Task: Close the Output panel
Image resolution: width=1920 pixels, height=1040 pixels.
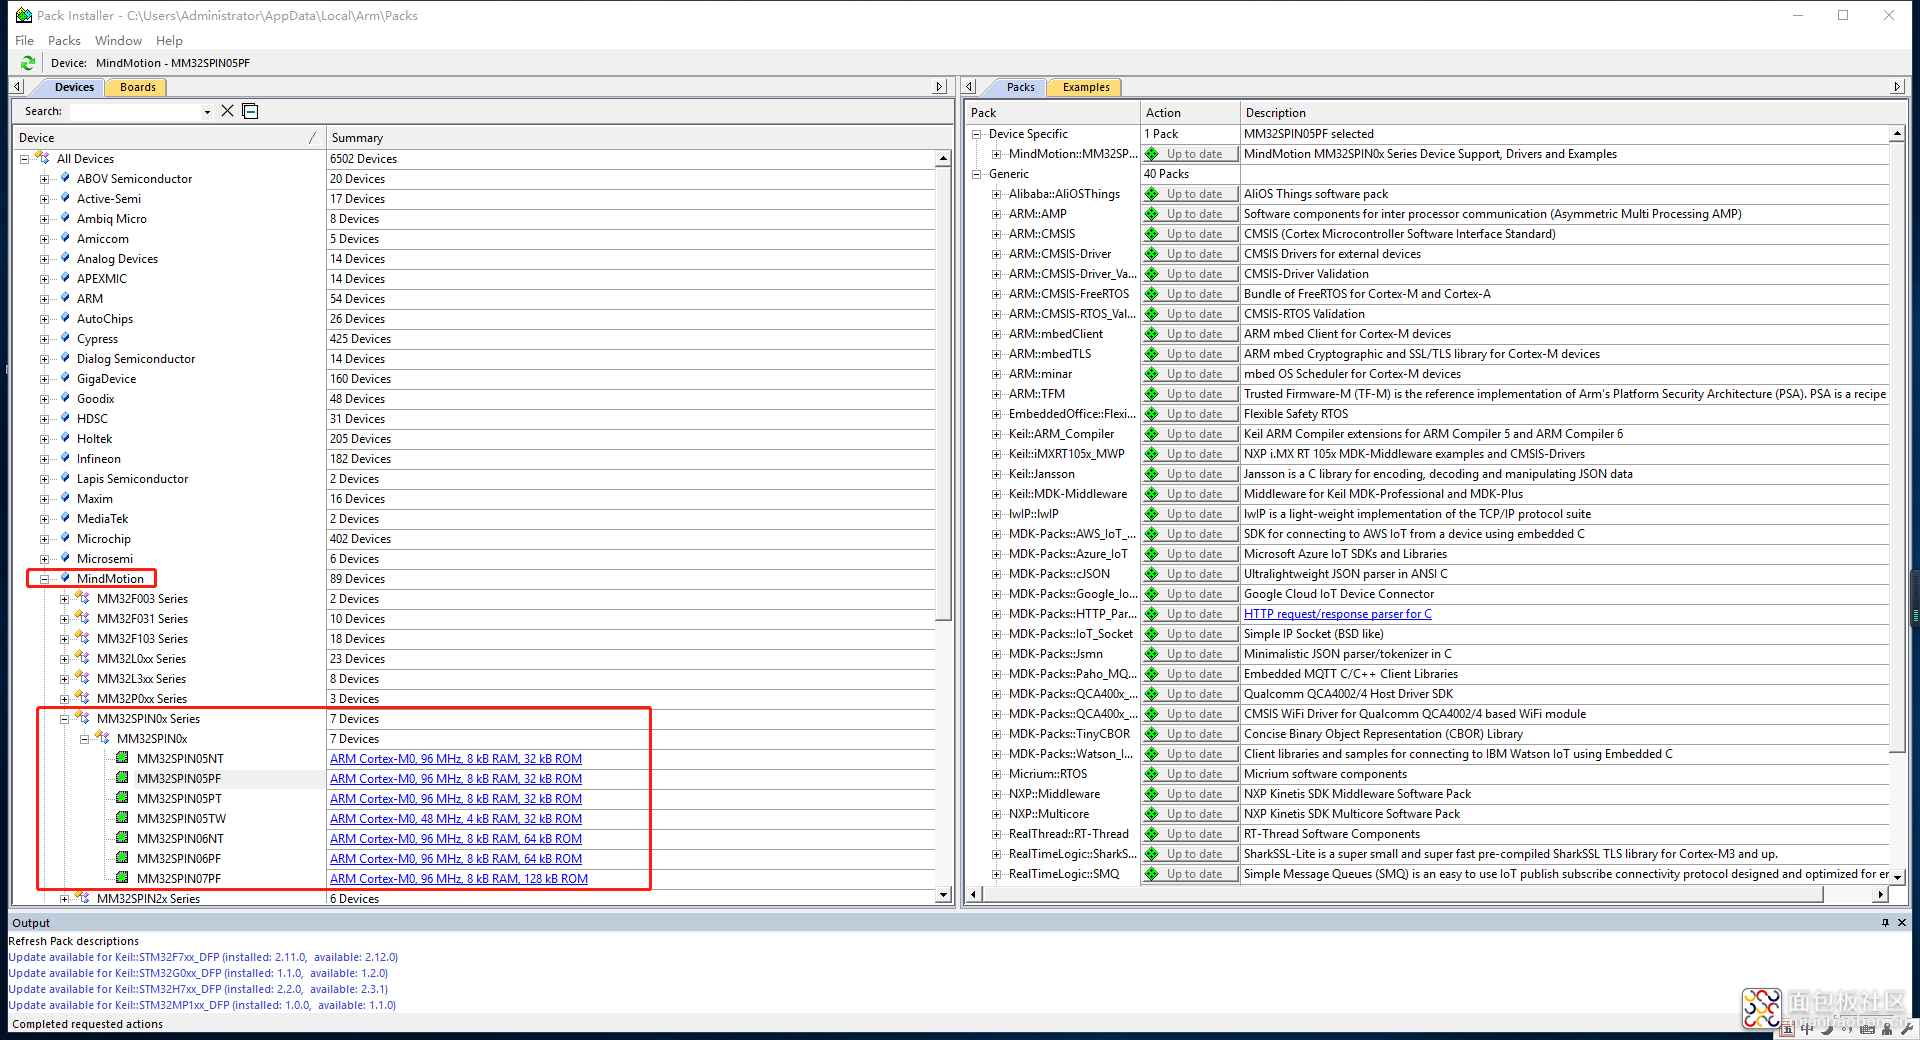Action: [1902, 923]
